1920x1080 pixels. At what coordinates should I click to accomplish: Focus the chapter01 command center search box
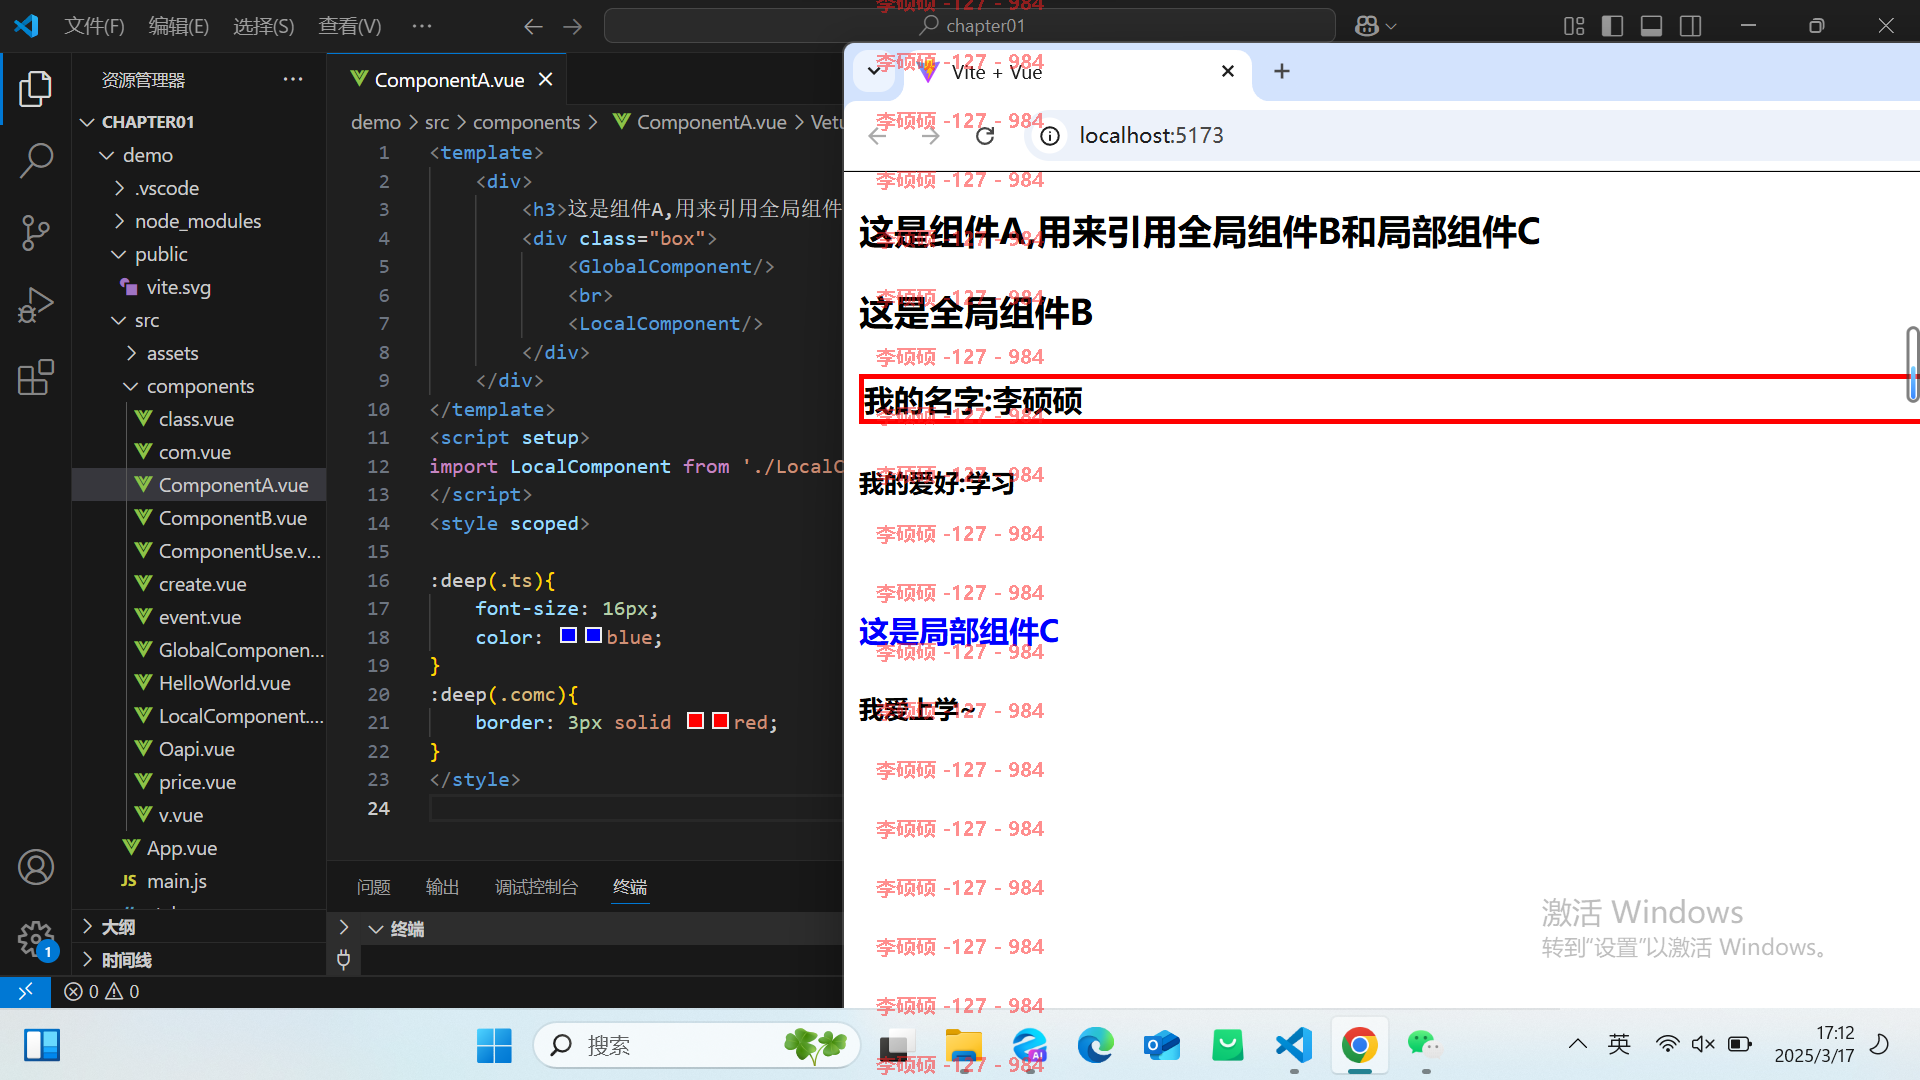pos(970,26)
